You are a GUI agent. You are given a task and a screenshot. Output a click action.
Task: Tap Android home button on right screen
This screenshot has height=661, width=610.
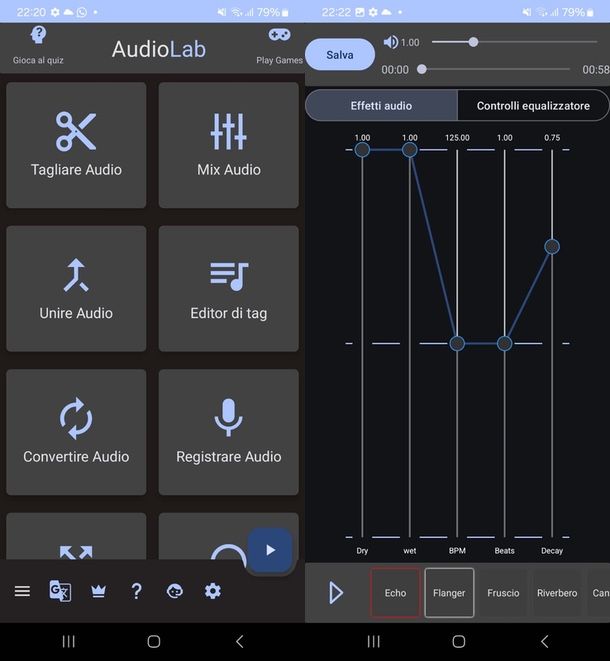click(x=459, y=642)
